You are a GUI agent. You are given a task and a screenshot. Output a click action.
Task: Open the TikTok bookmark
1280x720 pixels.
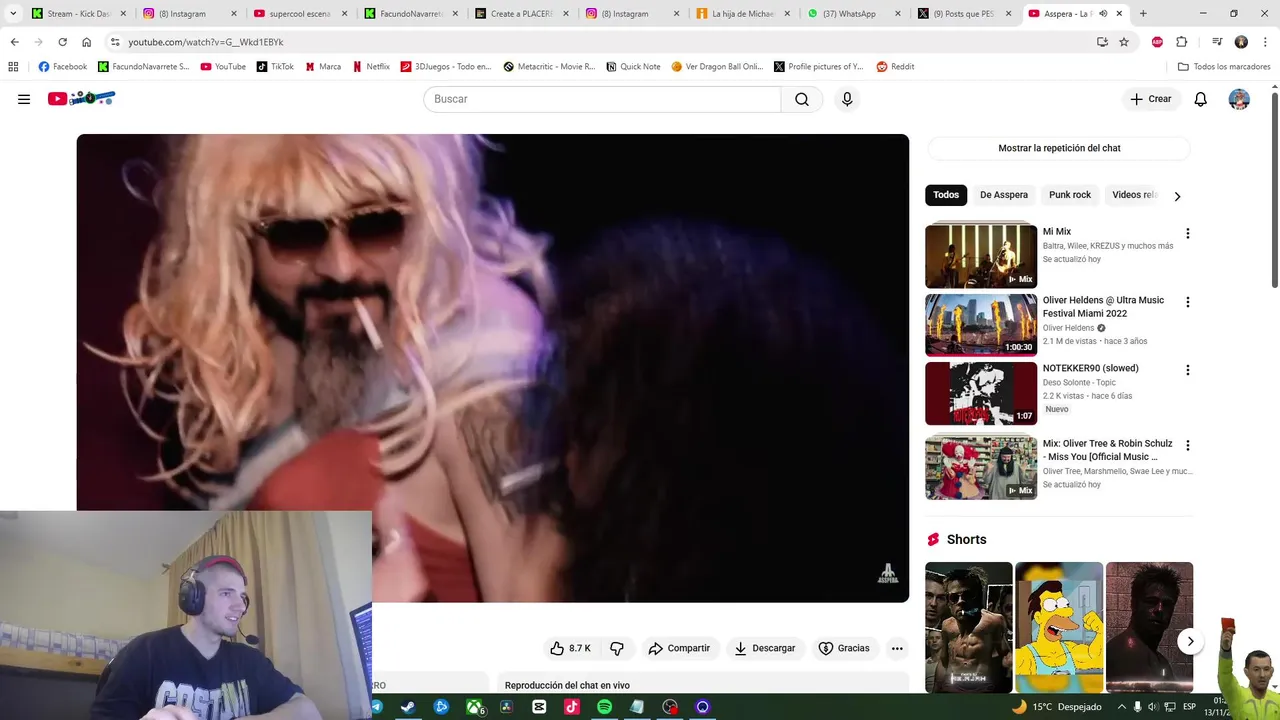tap(274, 67)
